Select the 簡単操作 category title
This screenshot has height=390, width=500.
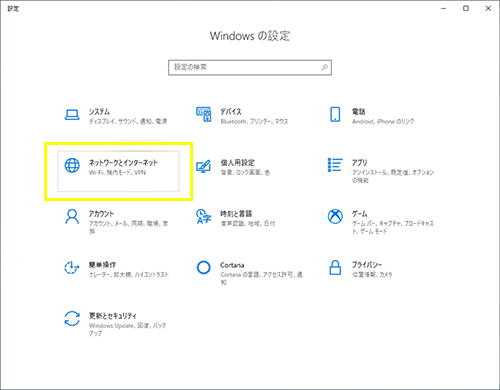pos(102,265)
